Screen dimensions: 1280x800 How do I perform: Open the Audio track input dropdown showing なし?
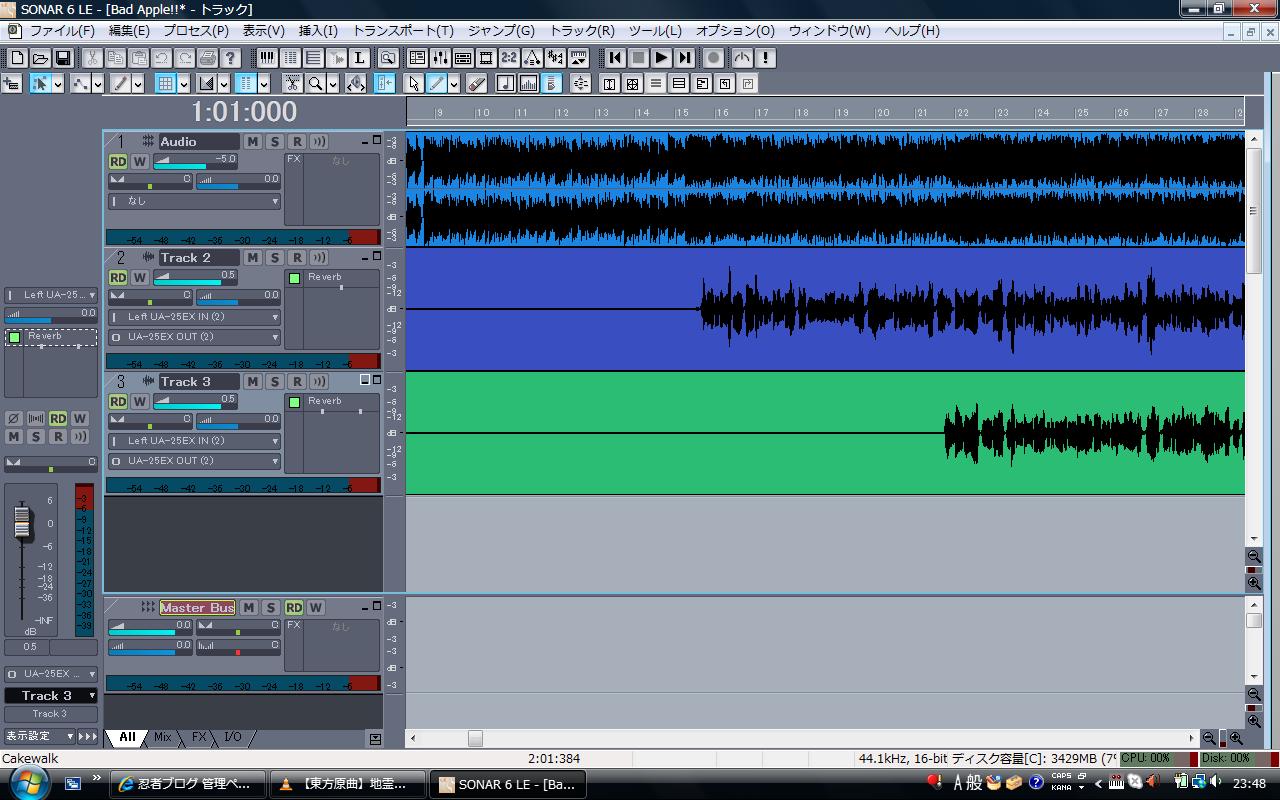(x=194, y=201)
